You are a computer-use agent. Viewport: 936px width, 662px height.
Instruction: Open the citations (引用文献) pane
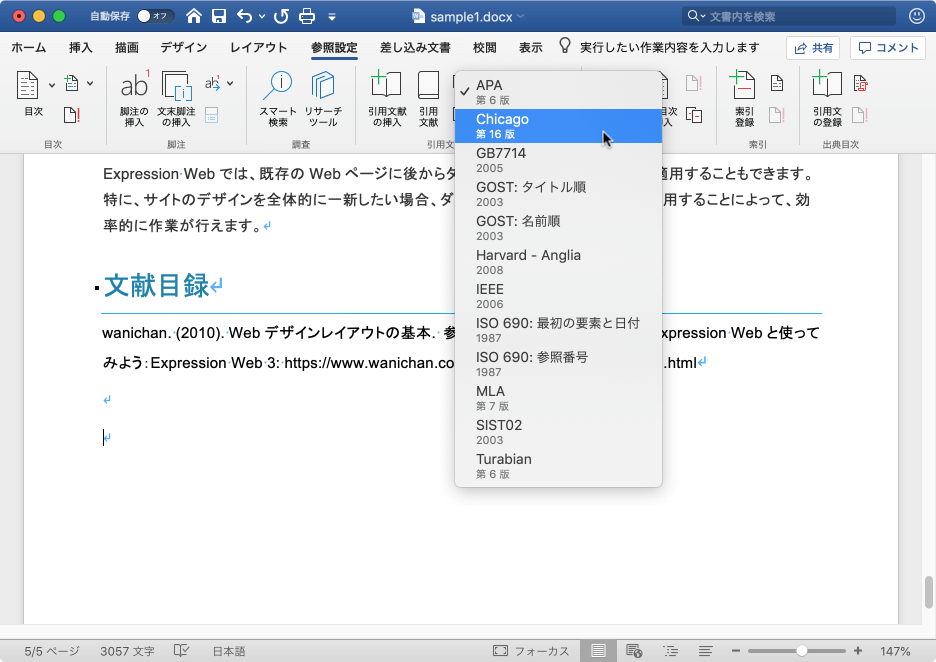coord(429,98)
